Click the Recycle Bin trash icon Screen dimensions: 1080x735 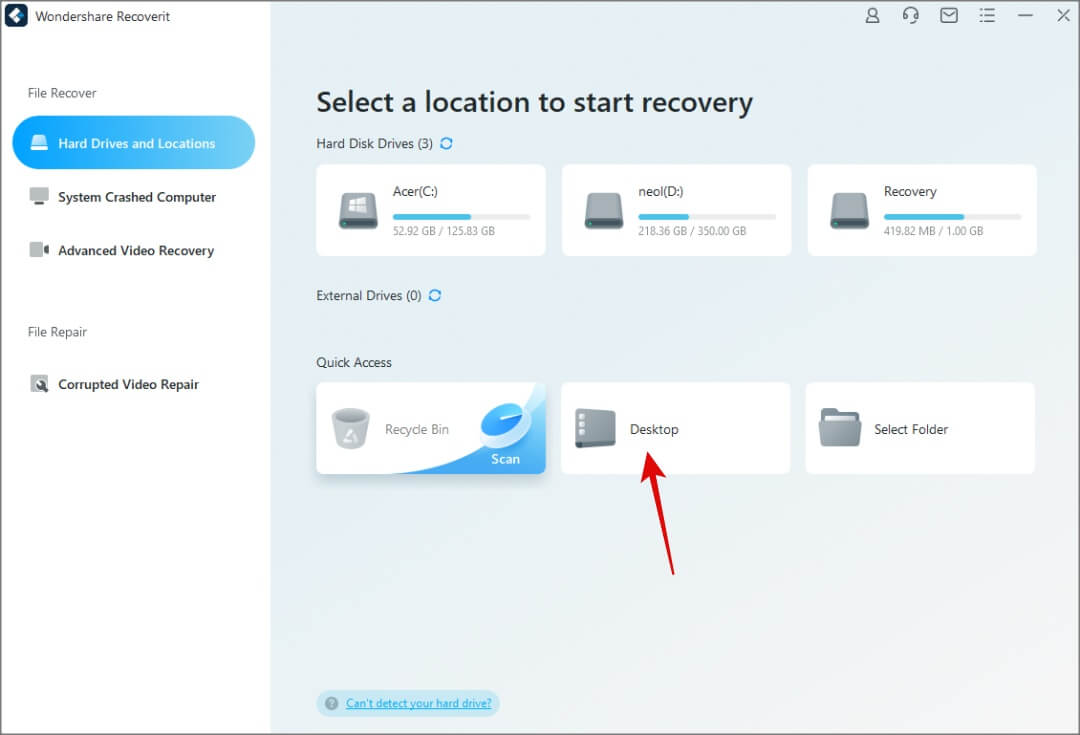point(351,428)
